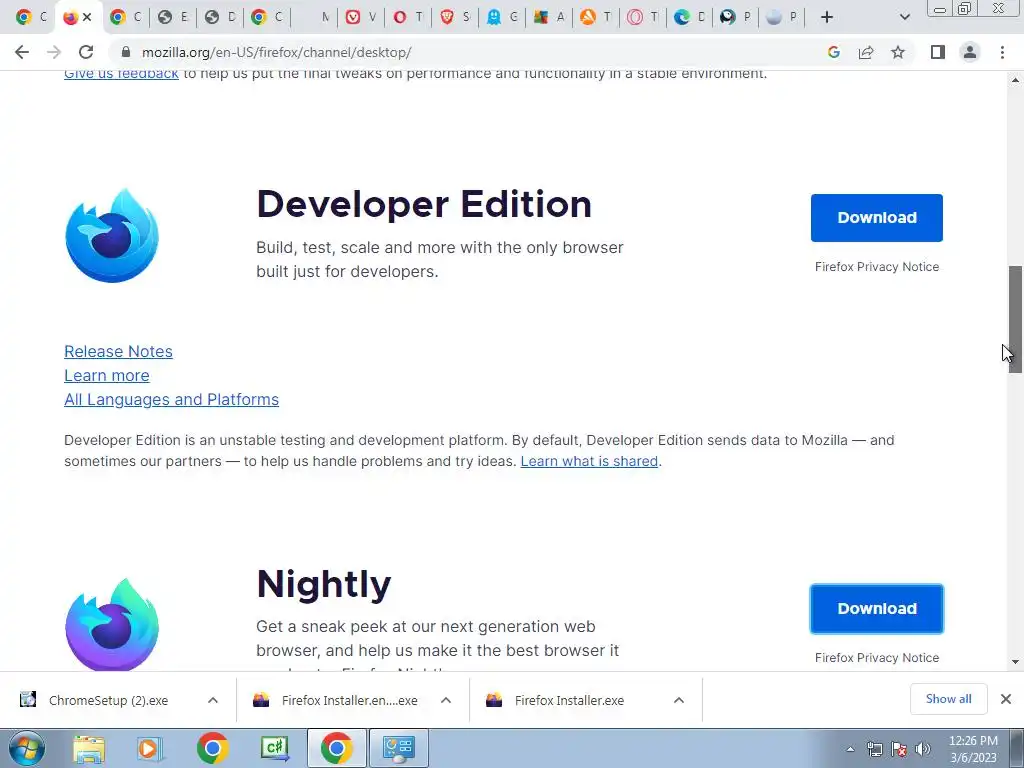Screen dimensions: 1024x768
Task: Click the Firefox Developer Edition logo
Action: 112,236
